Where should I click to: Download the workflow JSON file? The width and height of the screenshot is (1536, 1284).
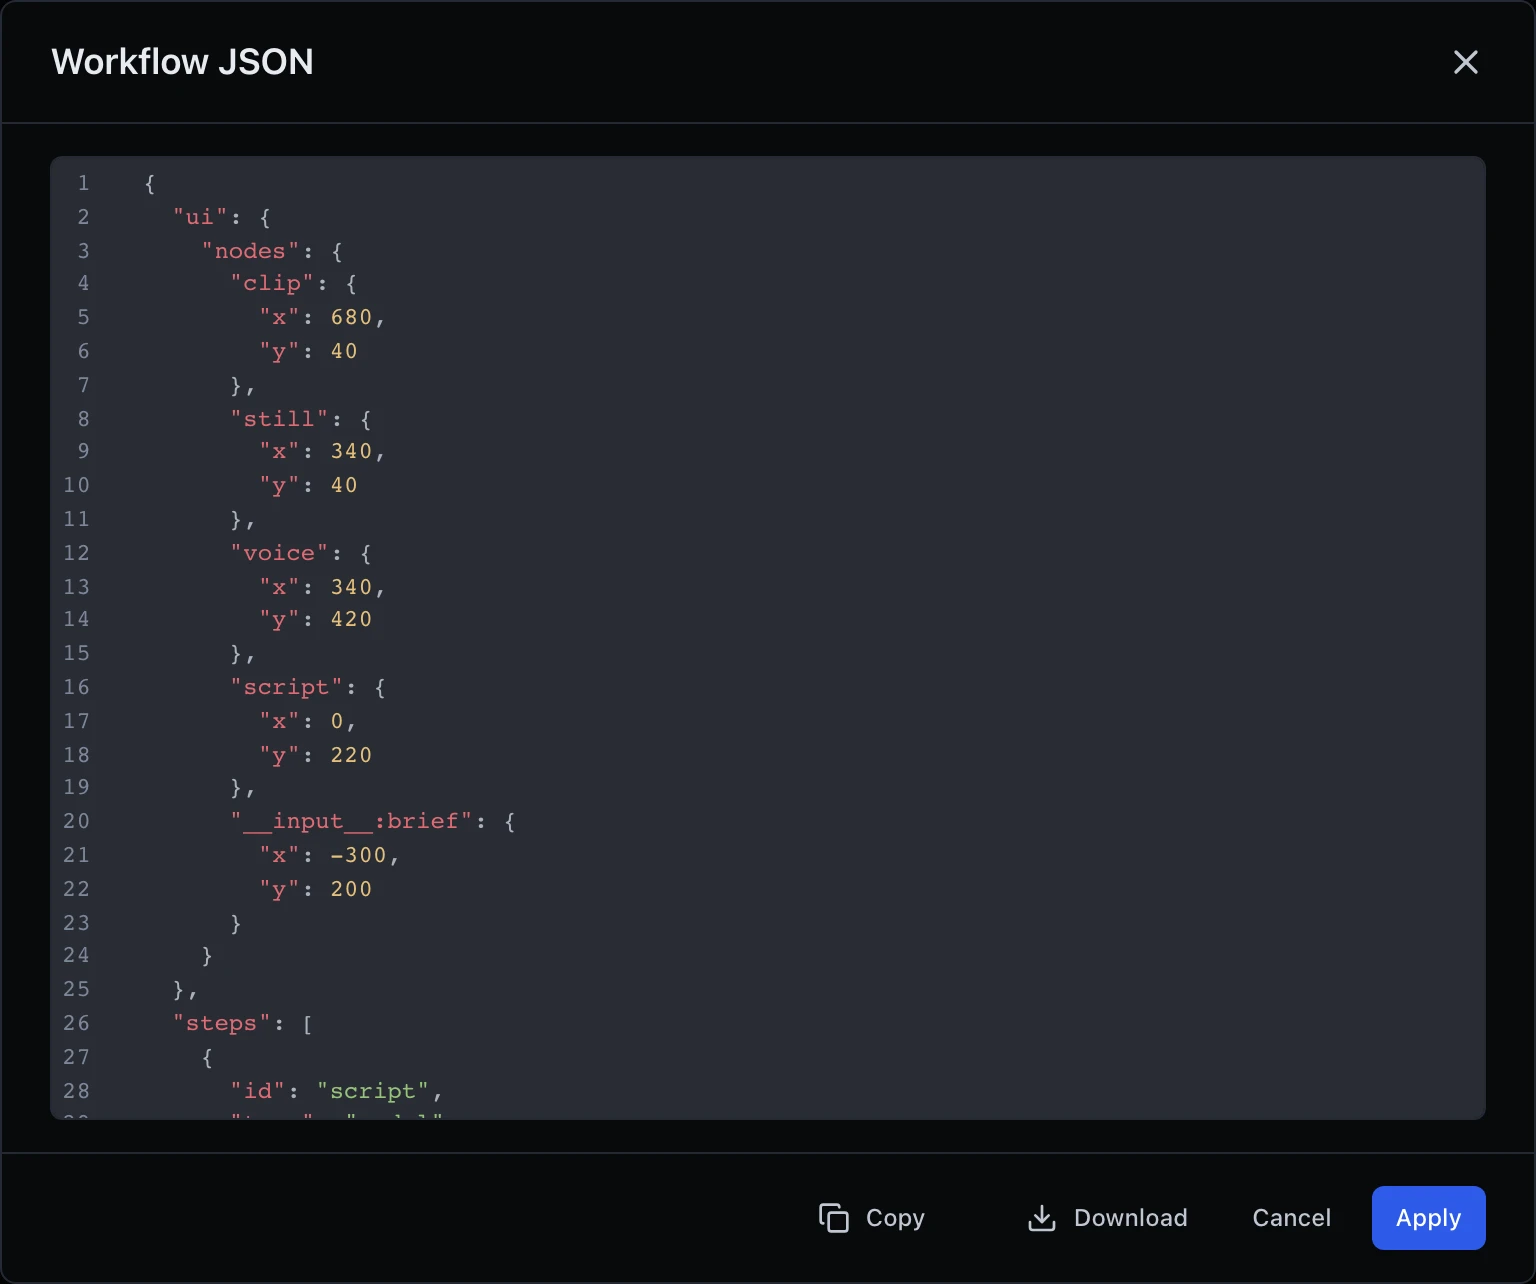(x=1108, y=1218)
